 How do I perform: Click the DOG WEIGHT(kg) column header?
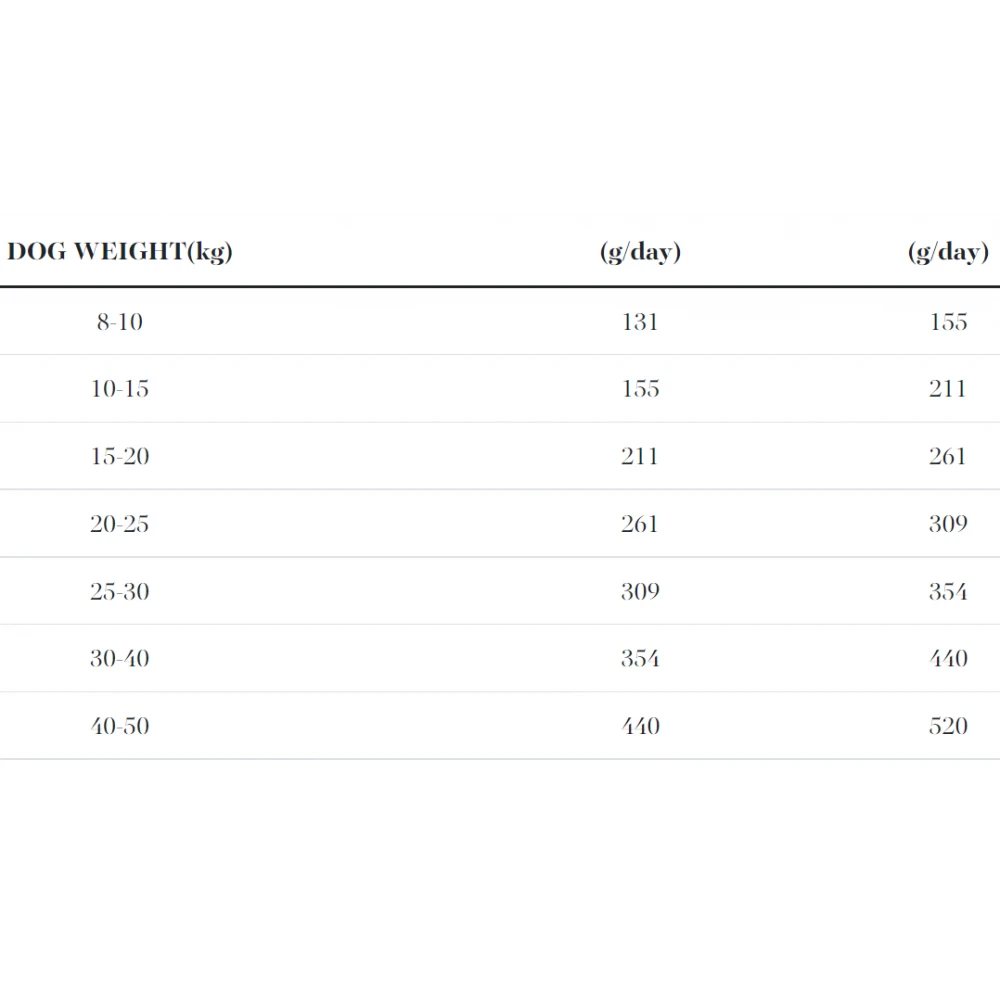120,251
